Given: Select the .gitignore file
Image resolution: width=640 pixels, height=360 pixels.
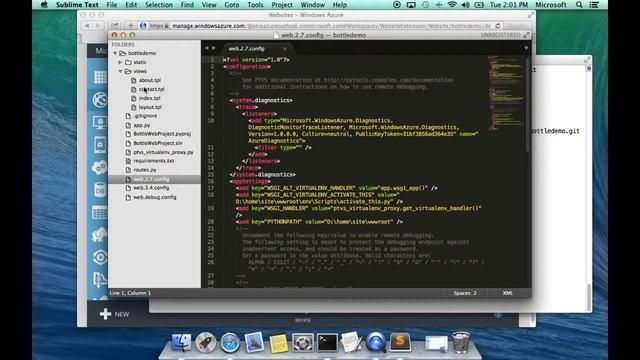Looking at the screenshot, I should tap(145, 116).
